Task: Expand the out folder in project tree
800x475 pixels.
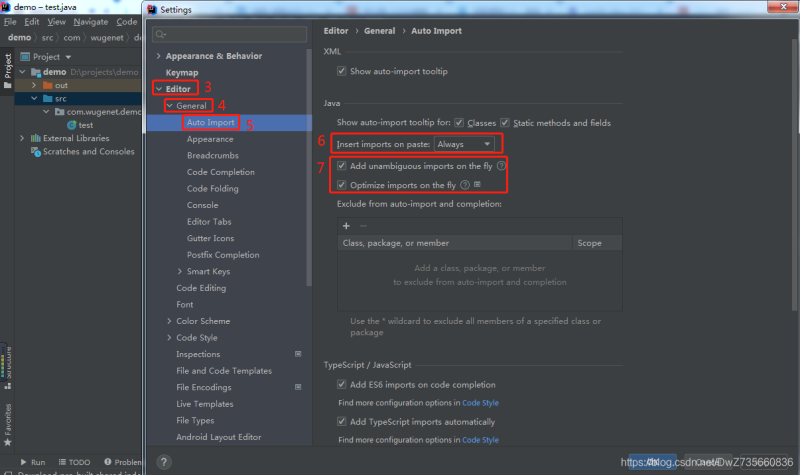Action: pos(34,85)
